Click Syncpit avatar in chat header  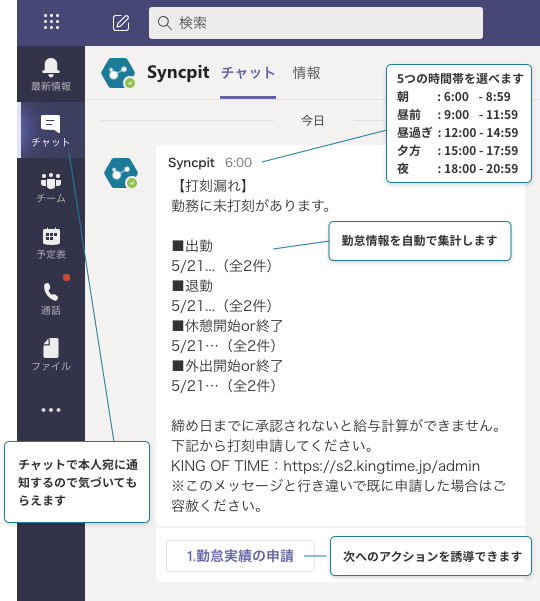click(x=118, y=73)
